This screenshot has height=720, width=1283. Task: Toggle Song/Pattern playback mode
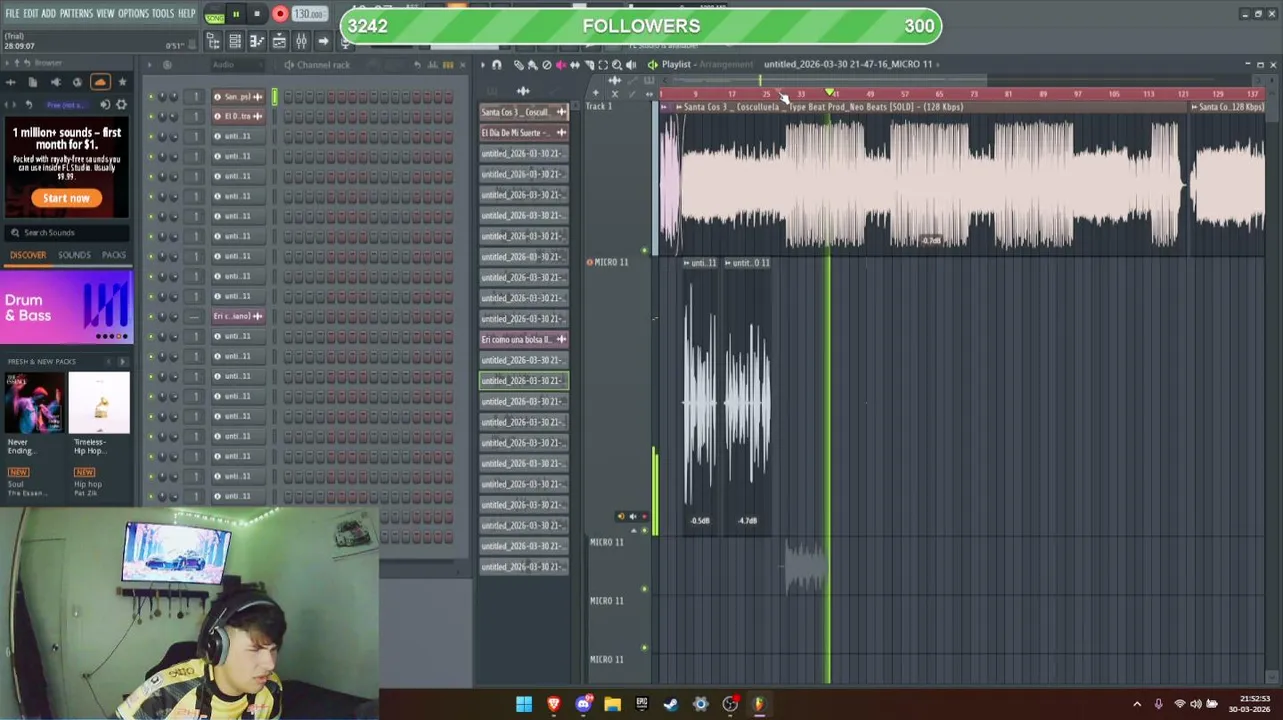point(214,15)
